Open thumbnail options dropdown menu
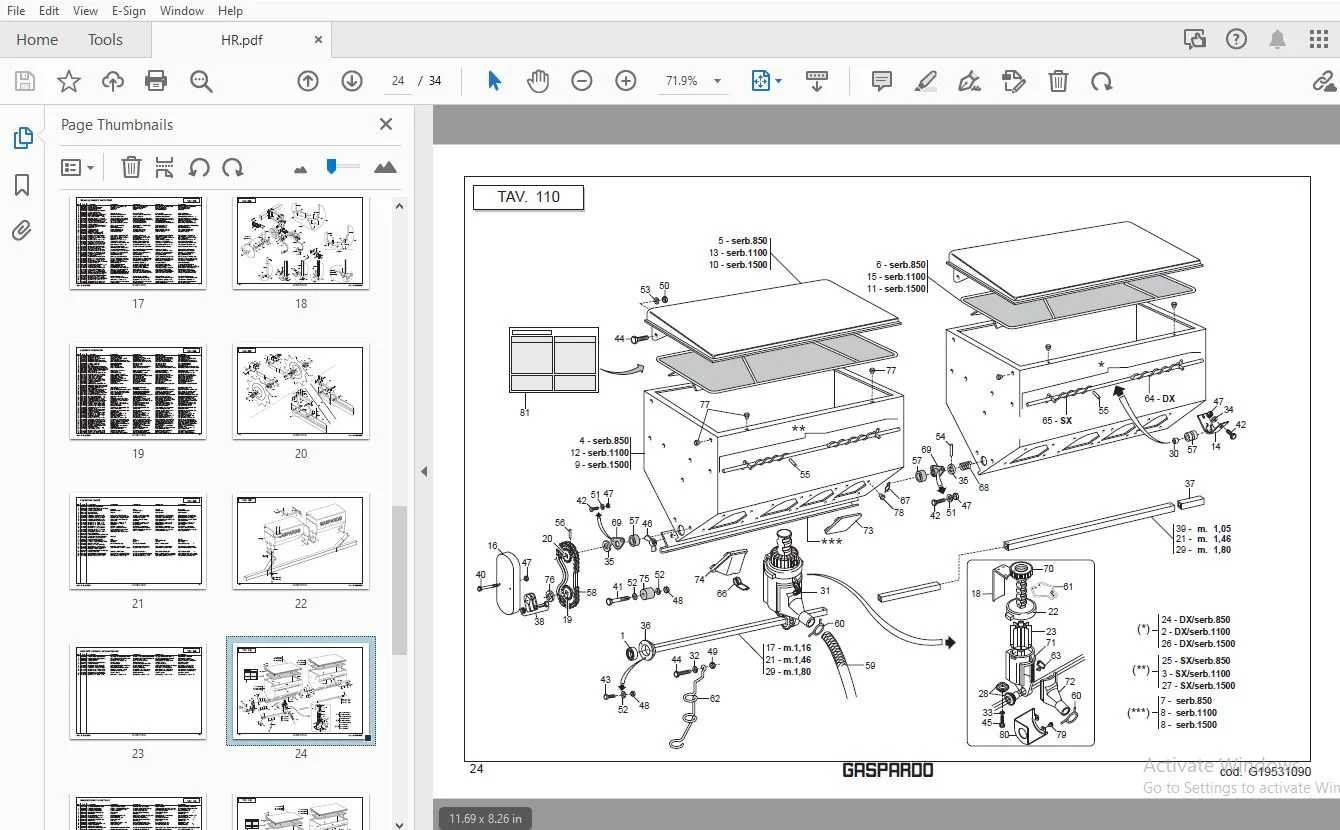Screen dimensions: 1340x830 pyautogui.click(x=78, y=167)
